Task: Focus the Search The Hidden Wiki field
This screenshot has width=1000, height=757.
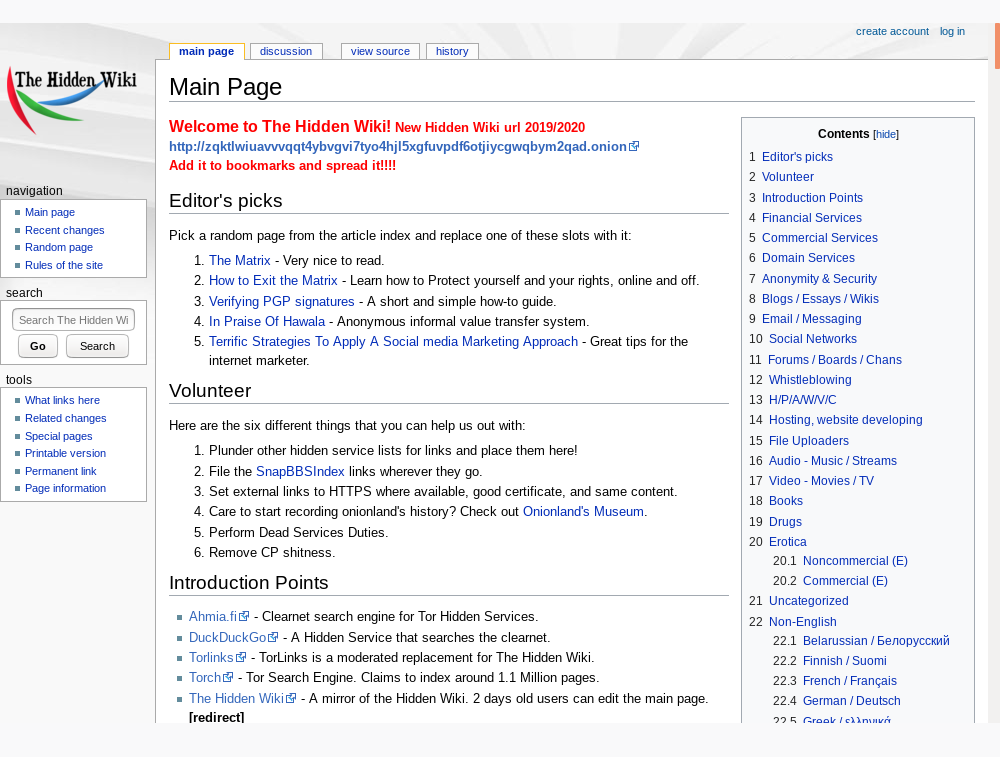Action: pyautogui.click(x=73, y=320)
